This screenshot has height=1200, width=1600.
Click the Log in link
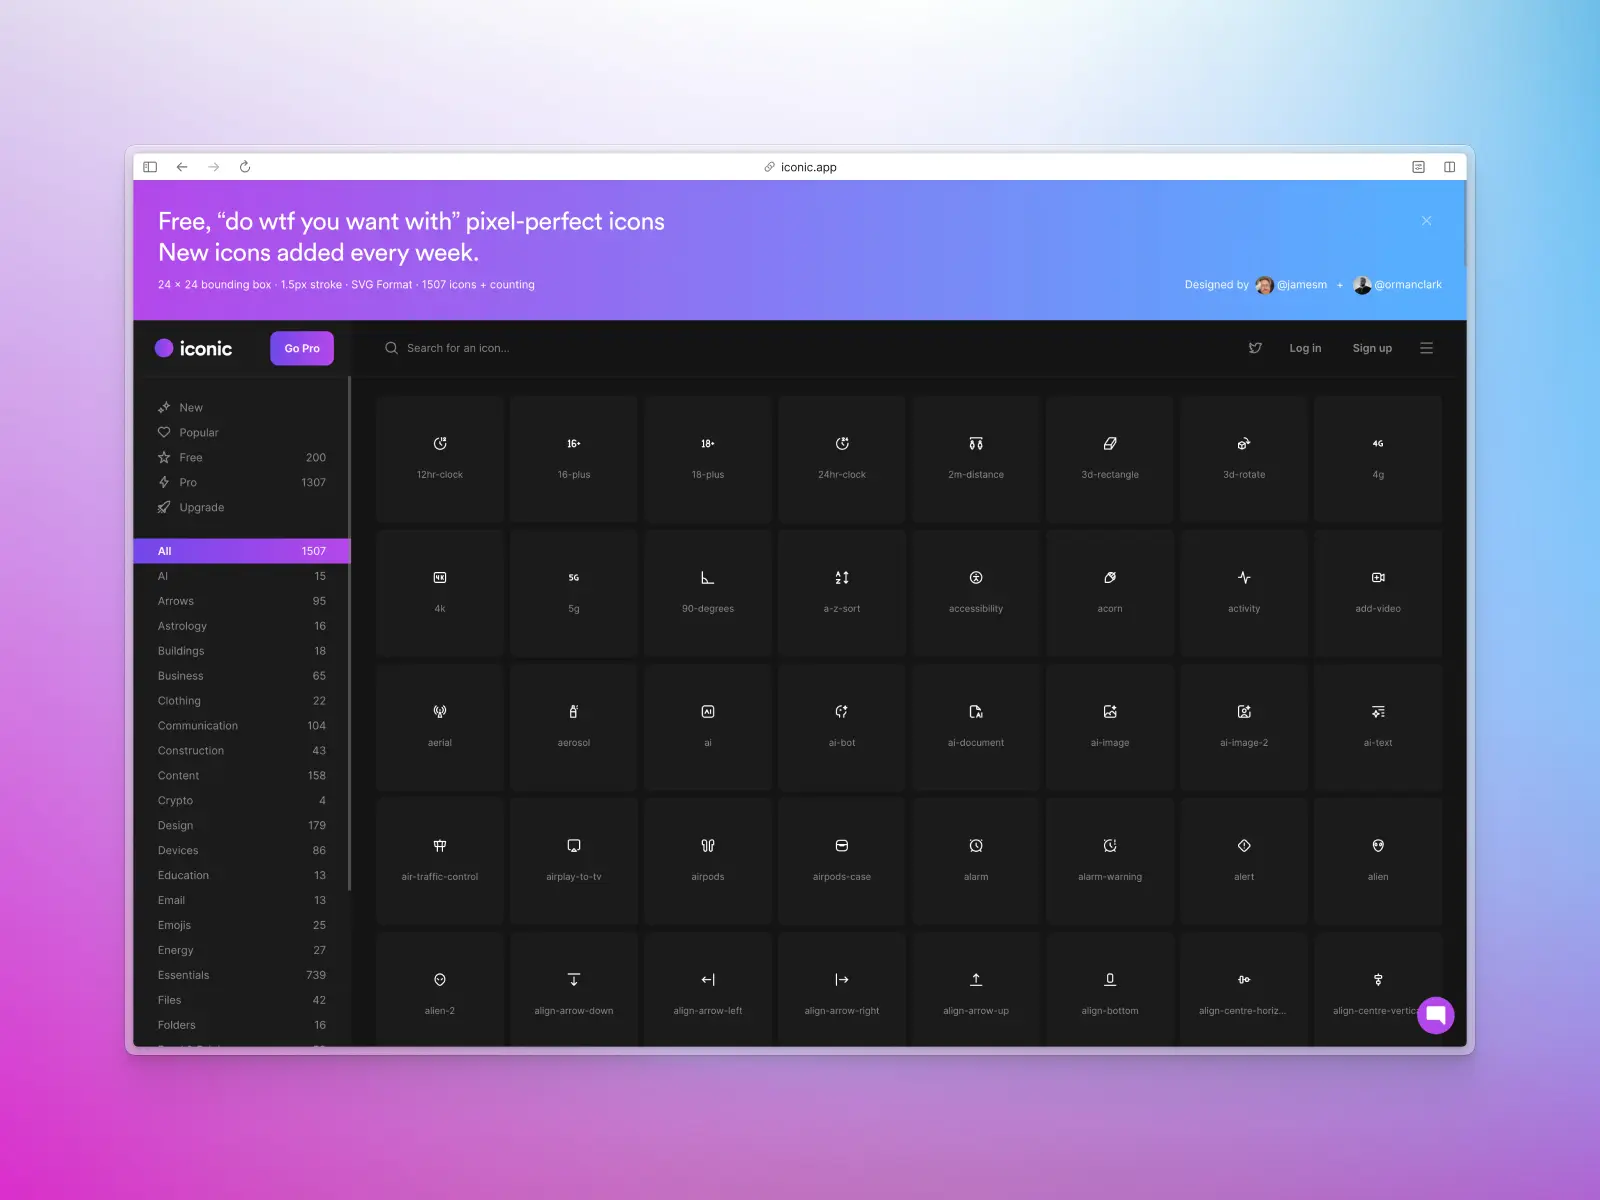(x=1305, y=348)
